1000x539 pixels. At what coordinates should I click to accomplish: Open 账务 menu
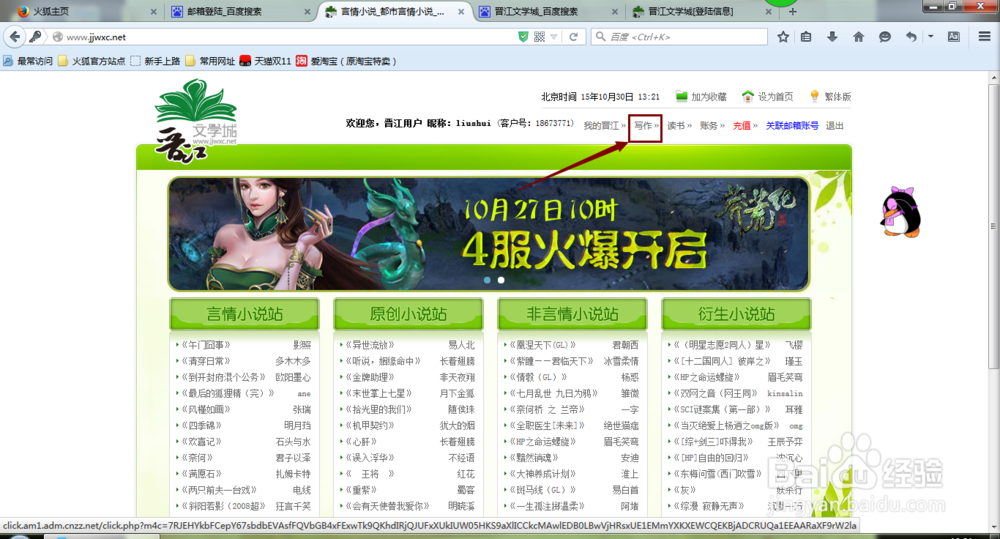click(712, 126)
